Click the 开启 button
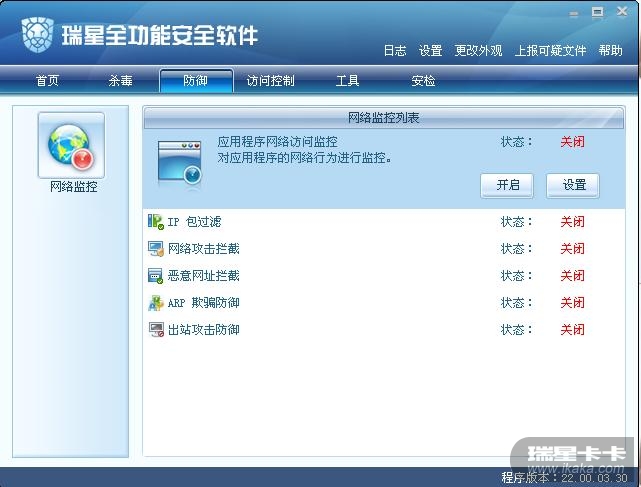Screen dimensions: 641x487 pos(507,185)
